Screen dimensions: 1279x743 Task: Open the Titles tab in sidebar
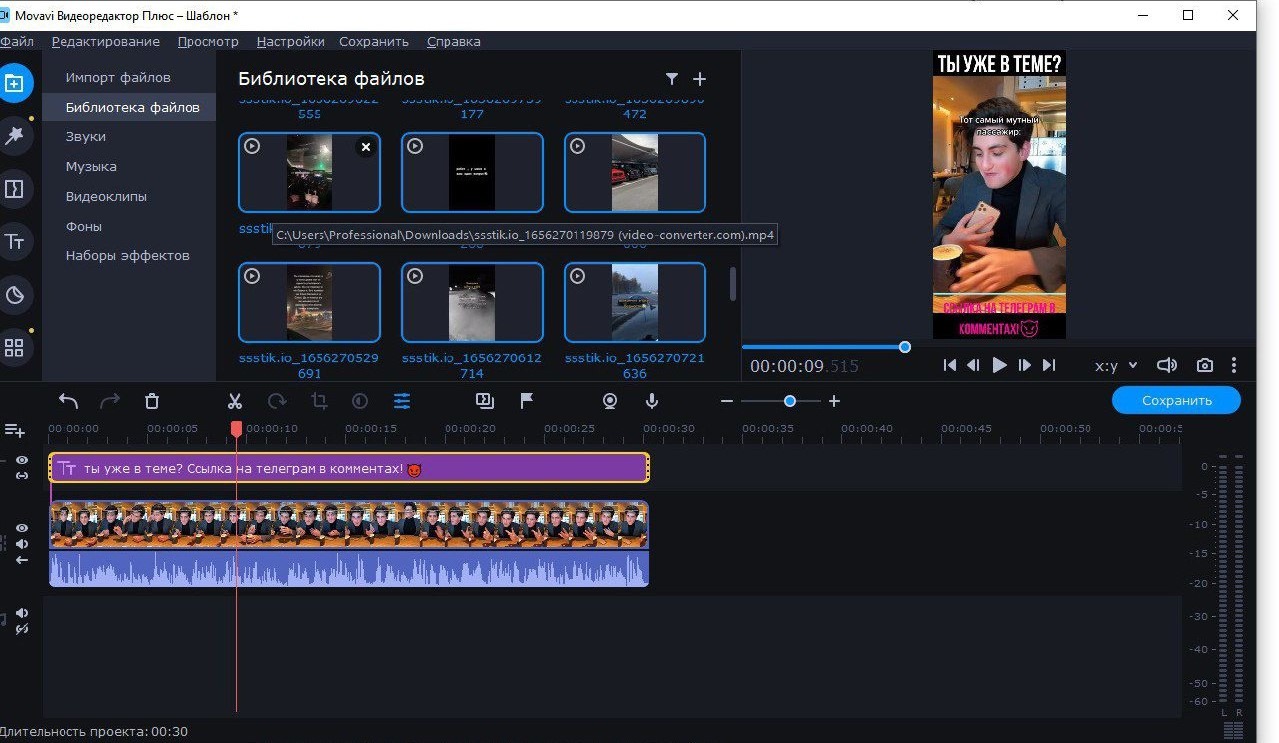point(15,242)
